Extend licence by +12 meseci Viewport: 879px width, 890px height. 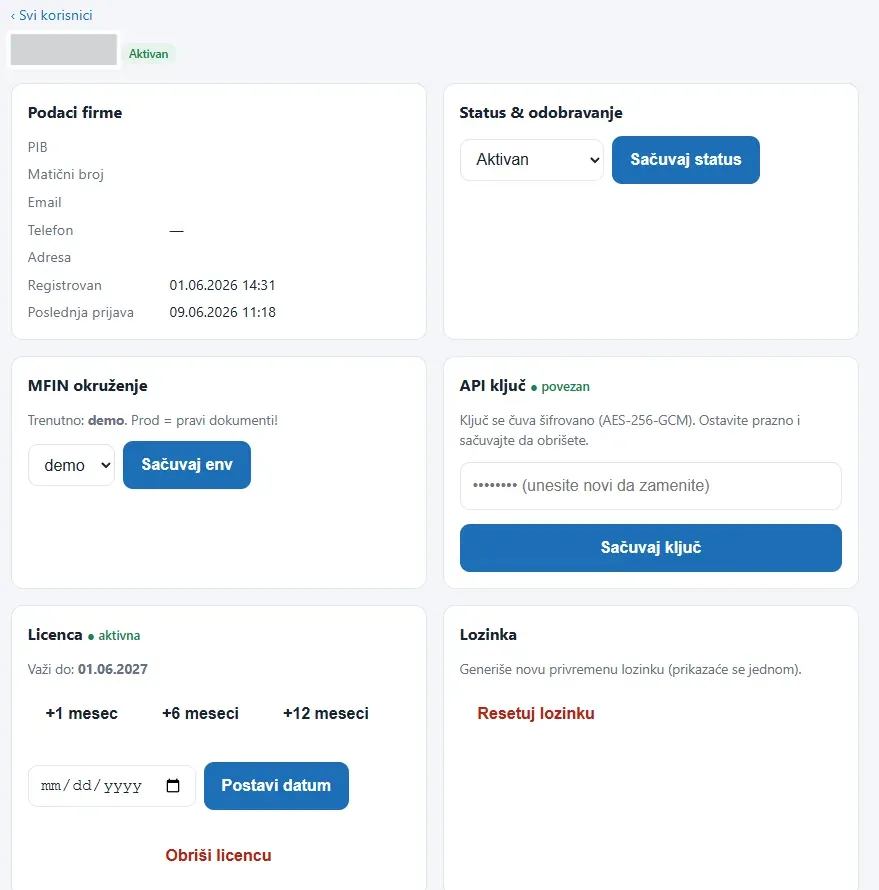point(326,713)
